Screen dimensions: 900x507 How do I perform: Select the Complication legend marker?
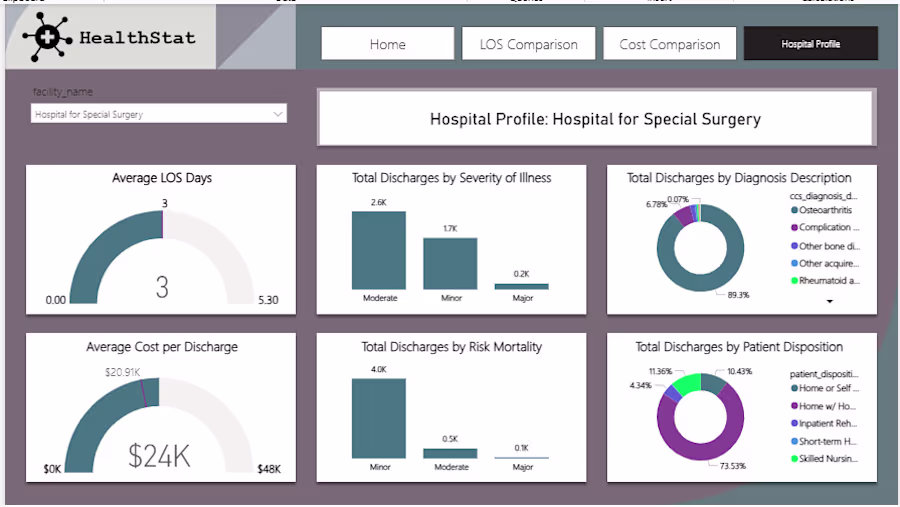[793, 228]
